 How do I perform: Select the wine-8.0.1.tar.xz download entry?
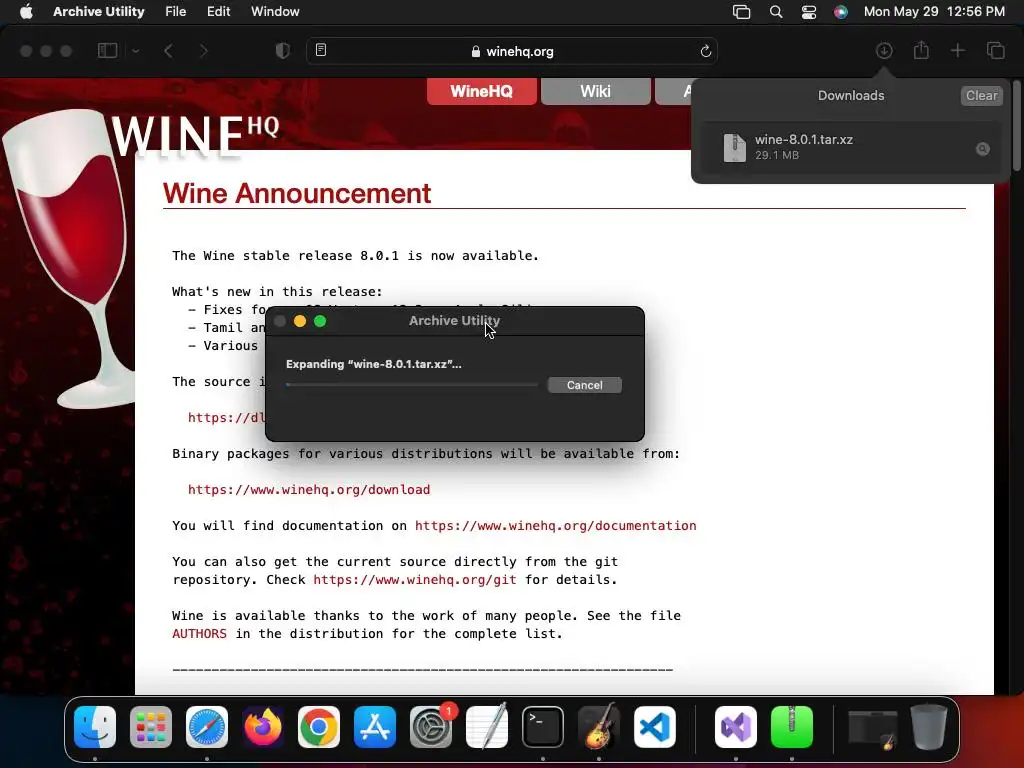(x=851, y=148)
